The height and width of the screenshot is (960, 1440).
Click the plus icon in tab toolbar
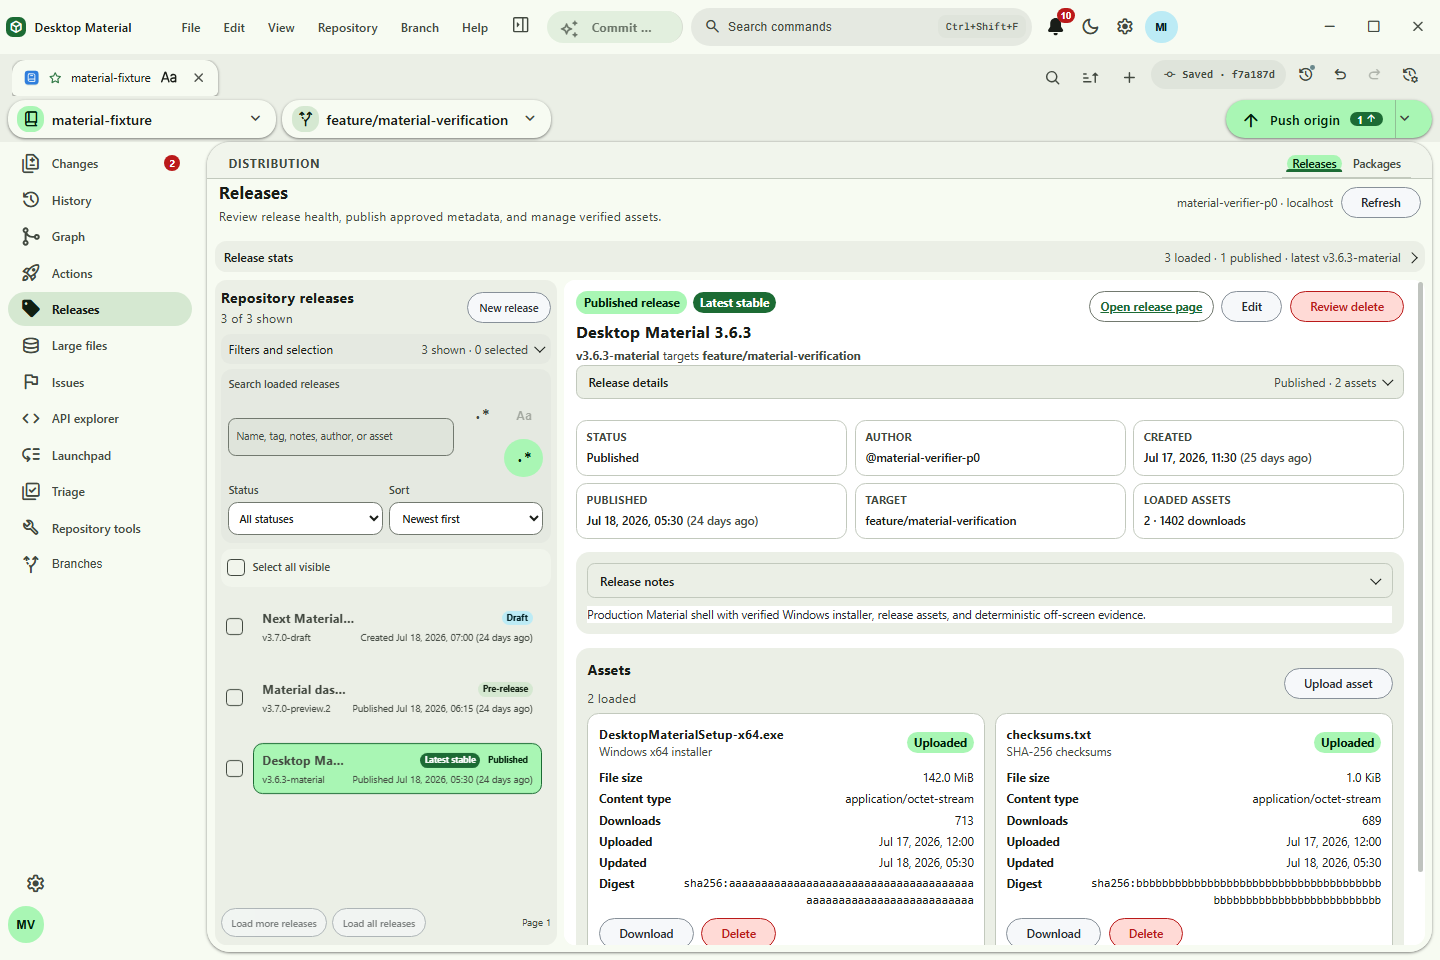(x=1129, y=77)
